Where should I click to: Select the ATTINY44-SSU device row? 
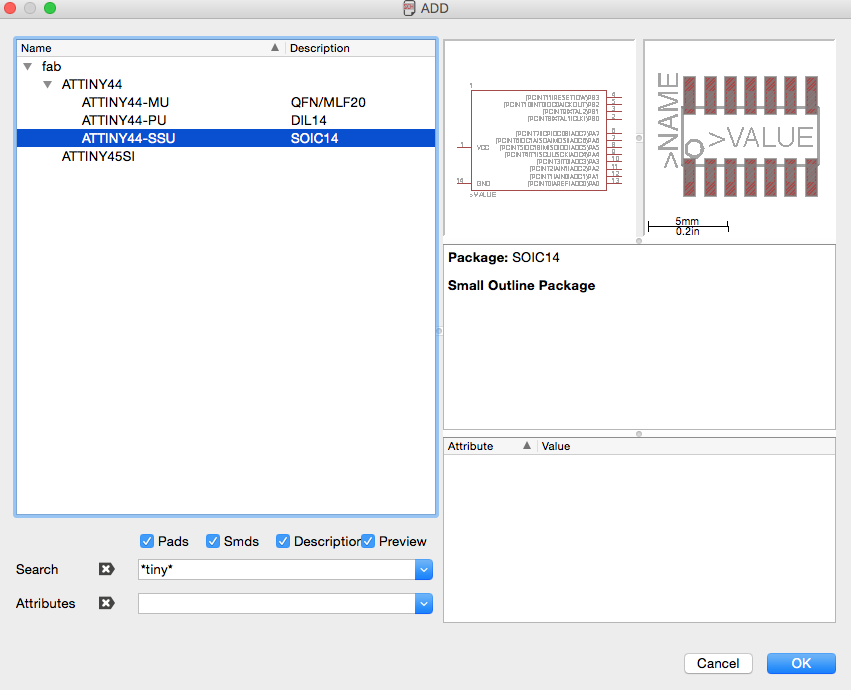[226, 138]
